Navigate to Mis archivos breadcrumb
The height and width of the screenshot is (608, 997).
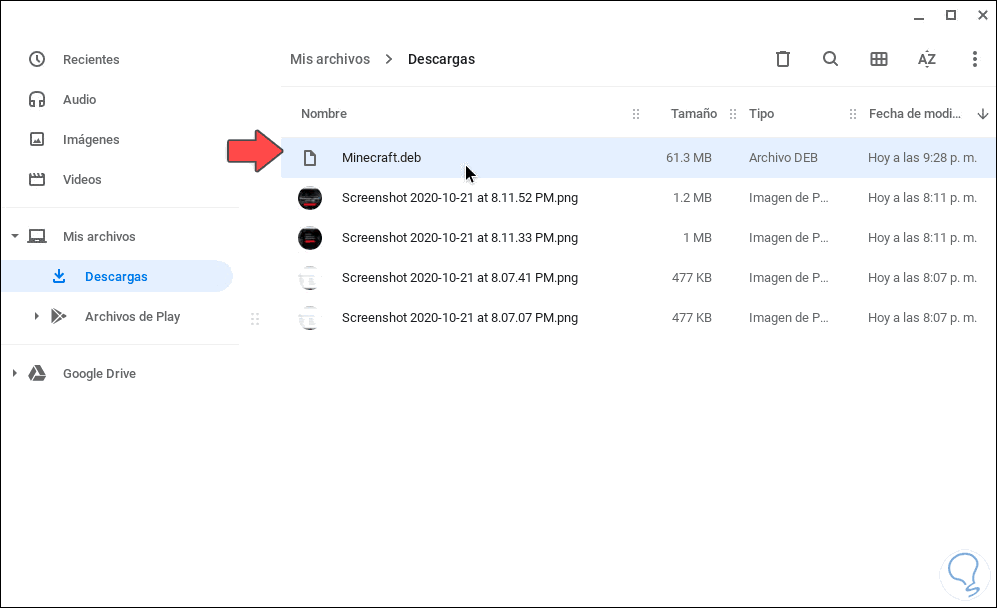click(330, 59)
